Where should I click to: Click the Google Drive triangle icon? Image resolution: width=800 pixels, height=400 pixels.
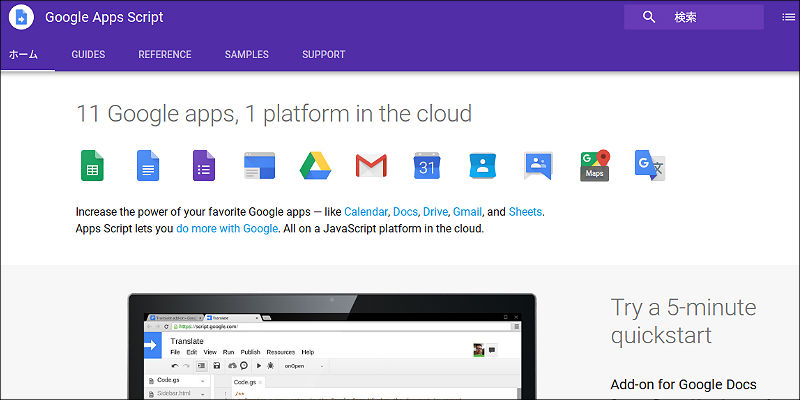[x=315, y=165]
